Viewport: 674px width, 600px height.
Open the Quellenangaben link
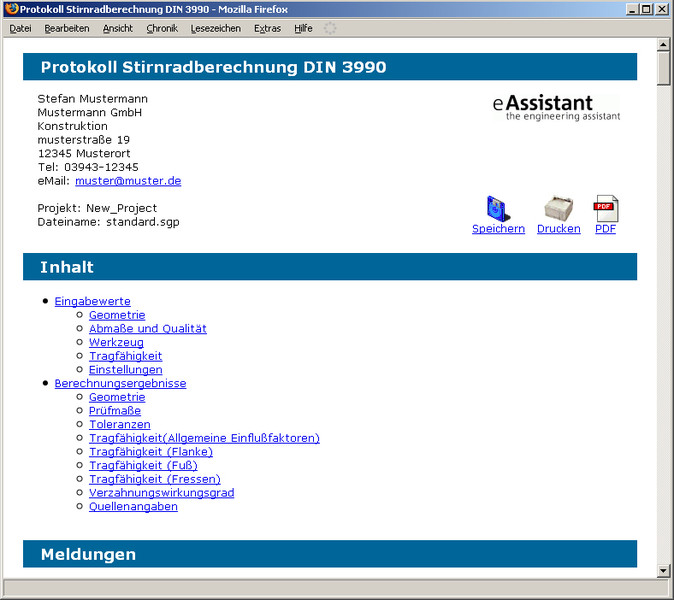(133, 507)
